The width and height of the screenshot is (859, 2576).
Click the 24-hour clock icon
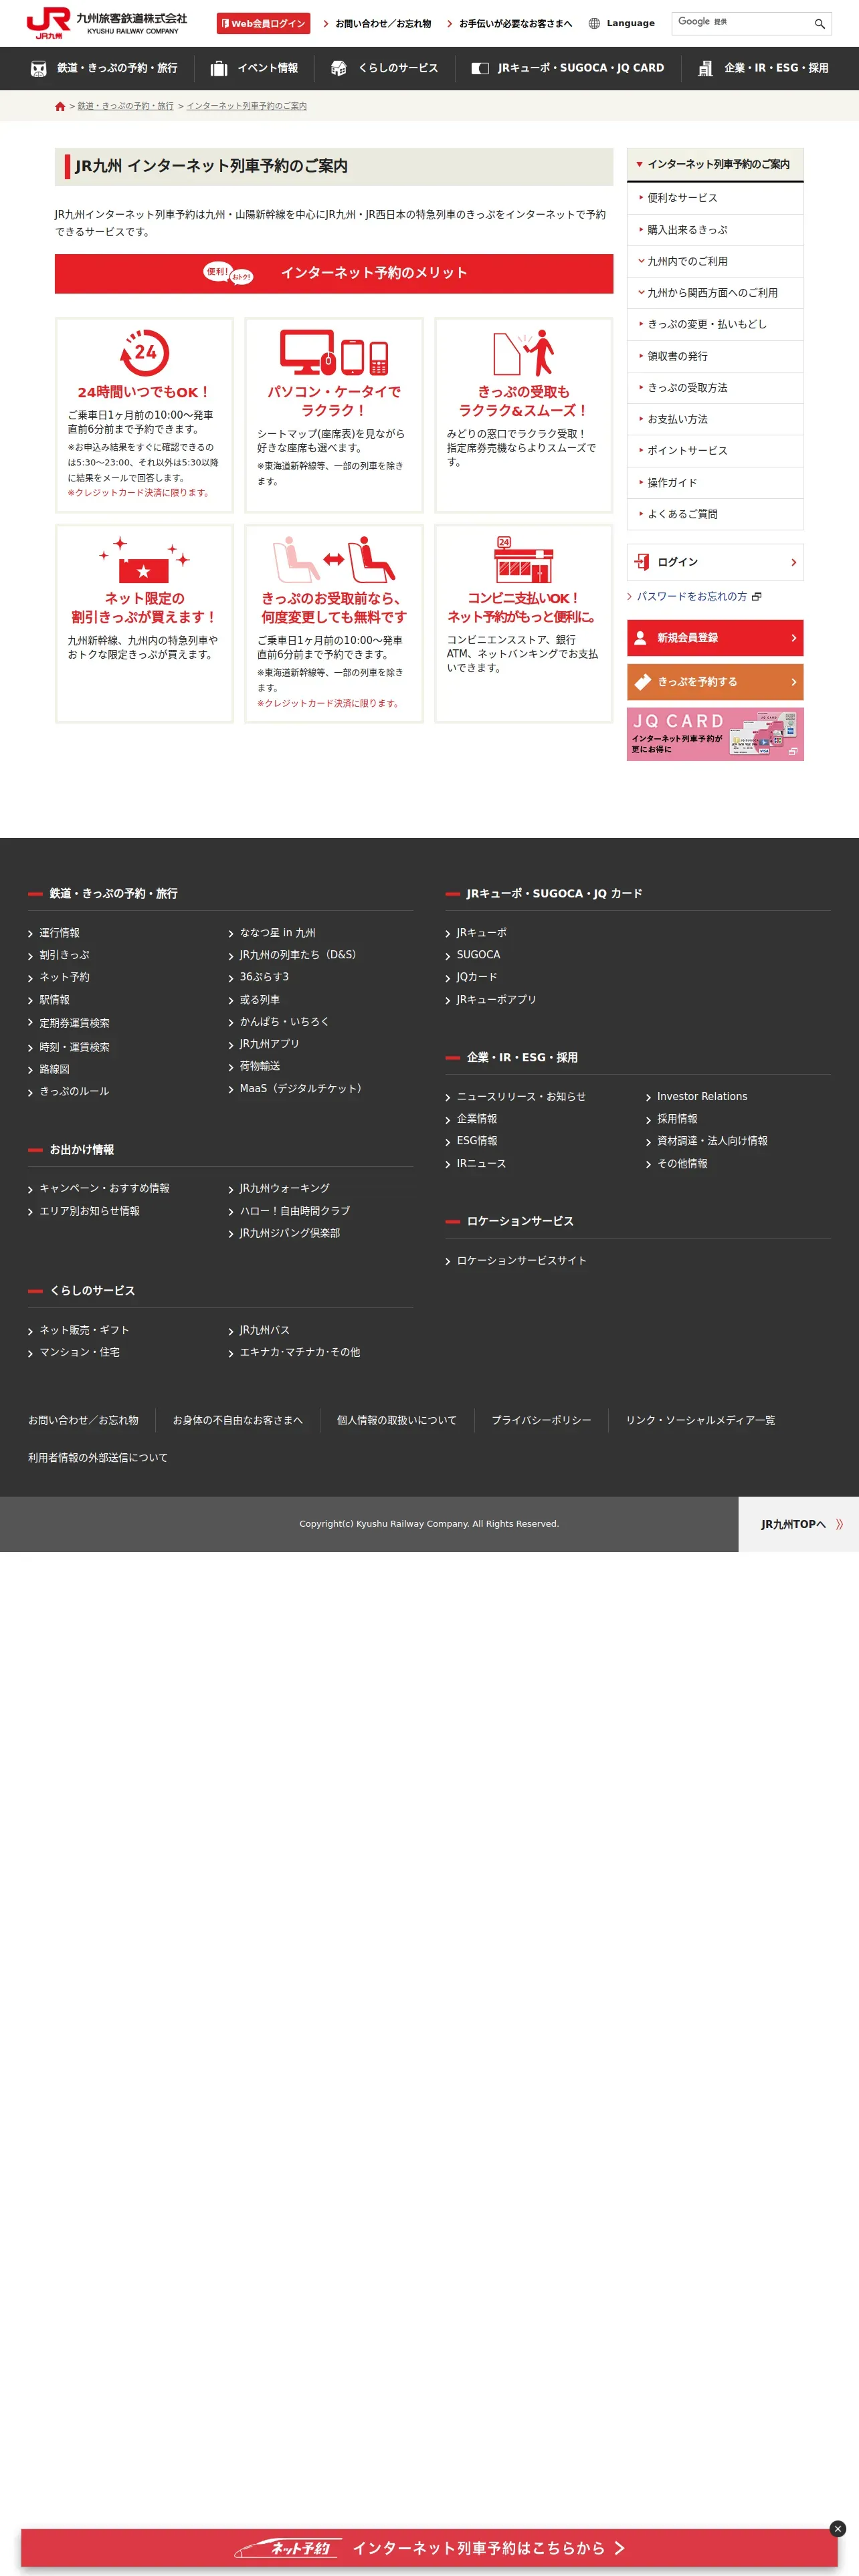coord(144,352)
